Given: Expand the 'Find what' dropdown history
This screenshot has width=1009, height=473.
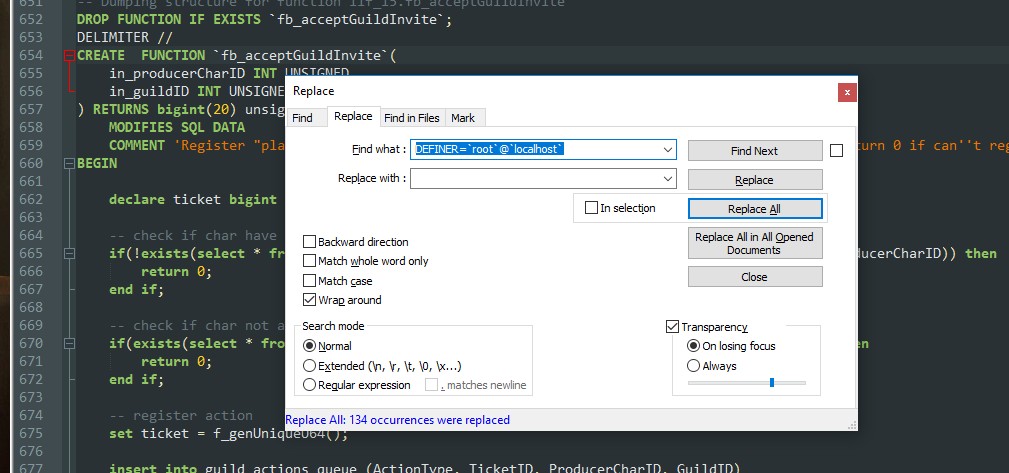Looking at the screenshot, I should (668, 150).
